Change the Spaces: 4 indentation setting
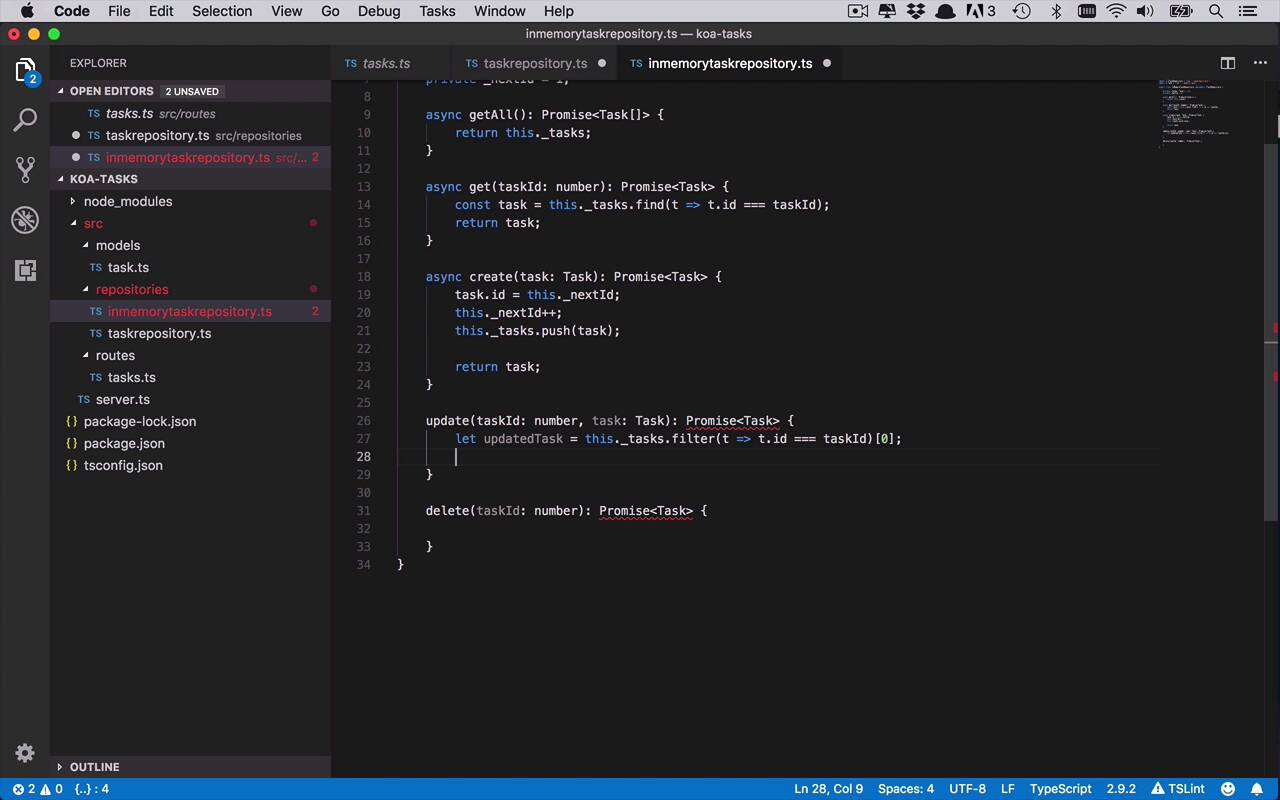This screenshot has height=800, width=1280. [x=905, y=789]
